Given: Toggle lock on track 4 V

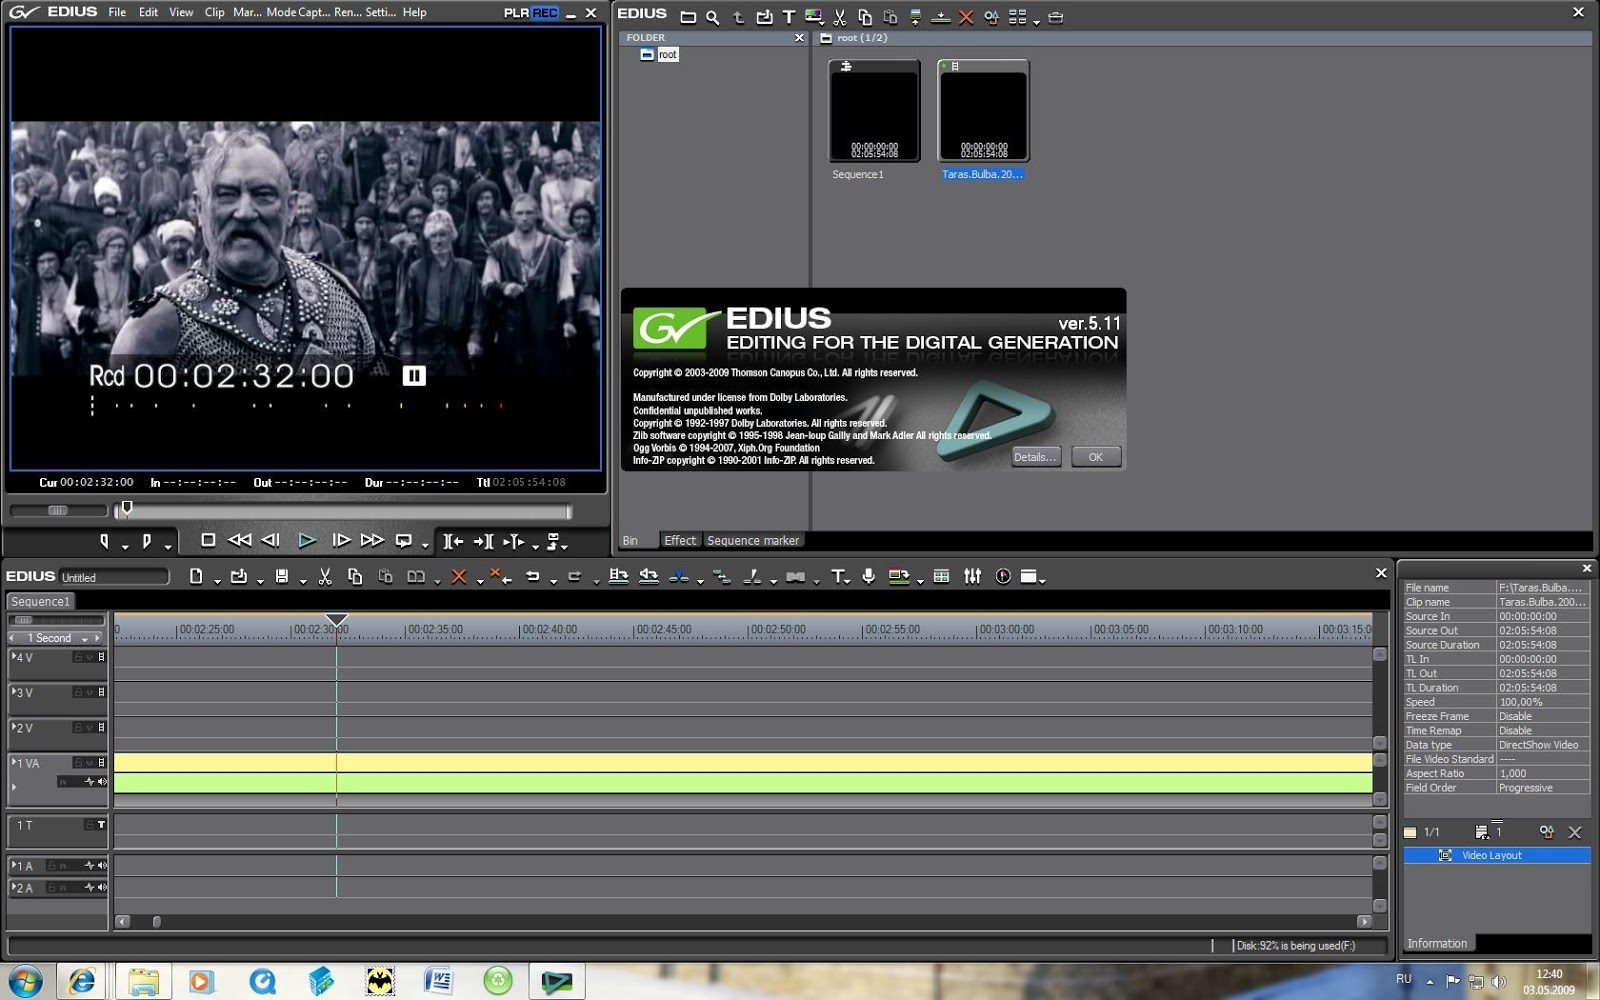Looking at the screenshot, I should [78, 657].
